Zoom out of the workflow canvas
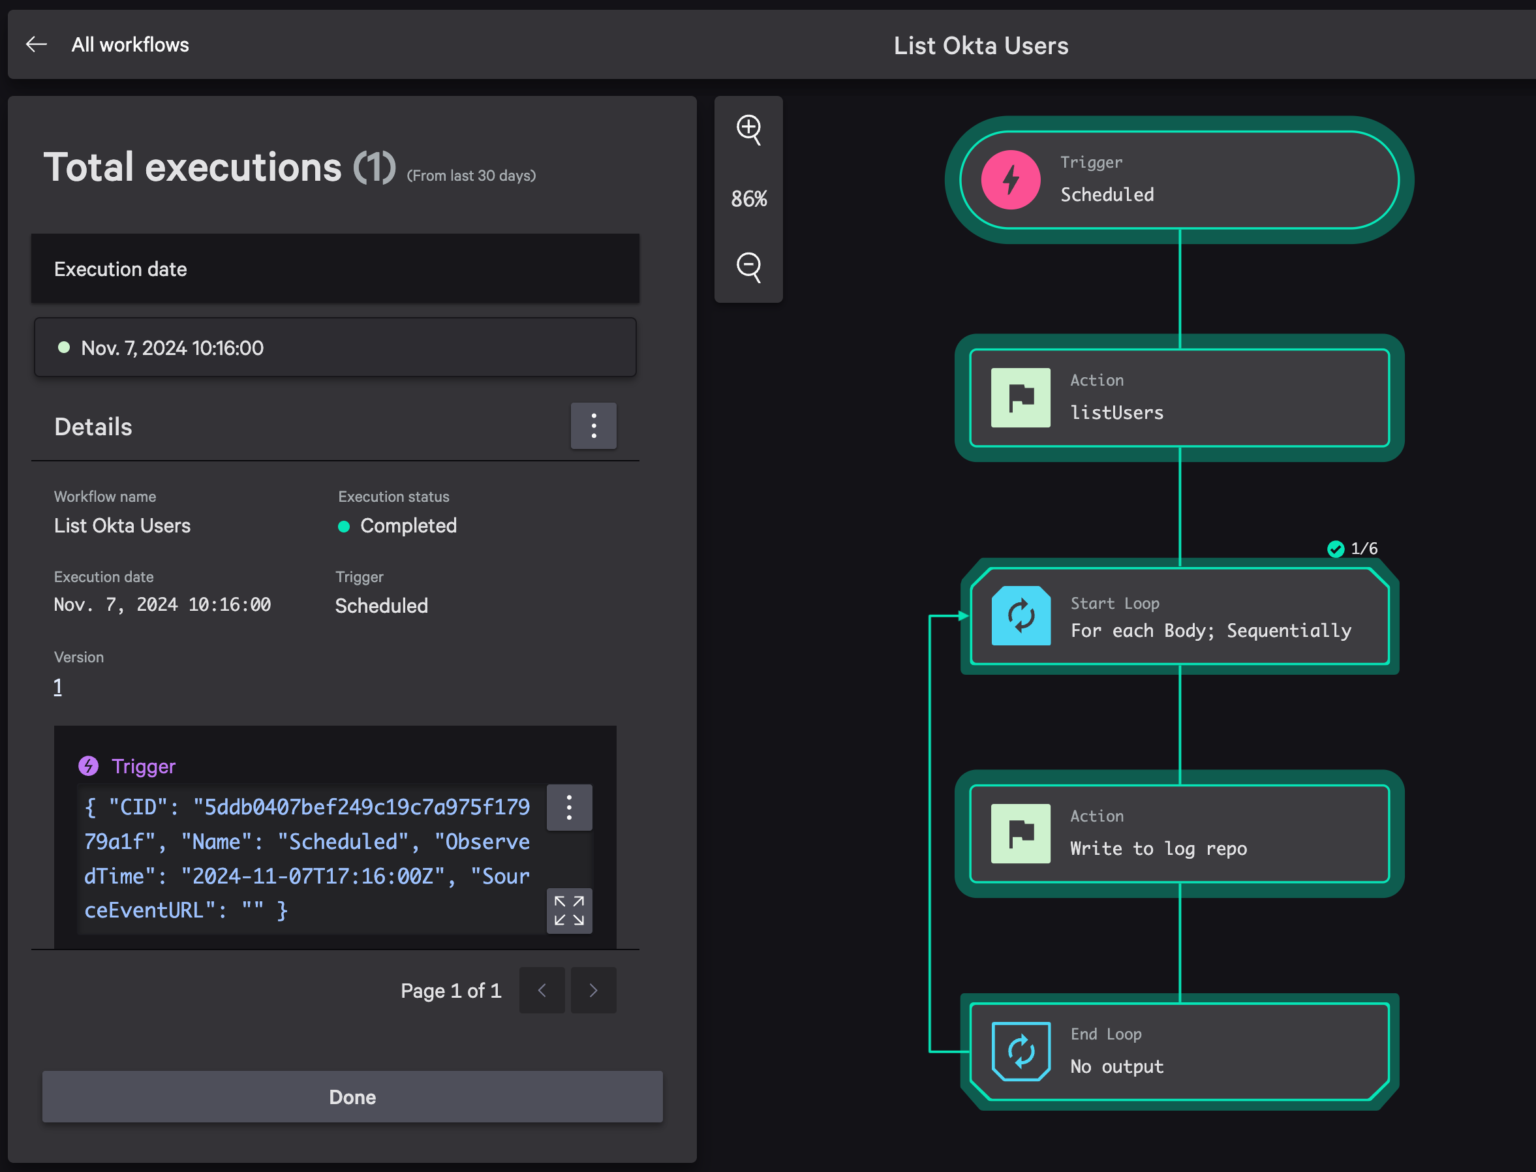 point(749,267)
